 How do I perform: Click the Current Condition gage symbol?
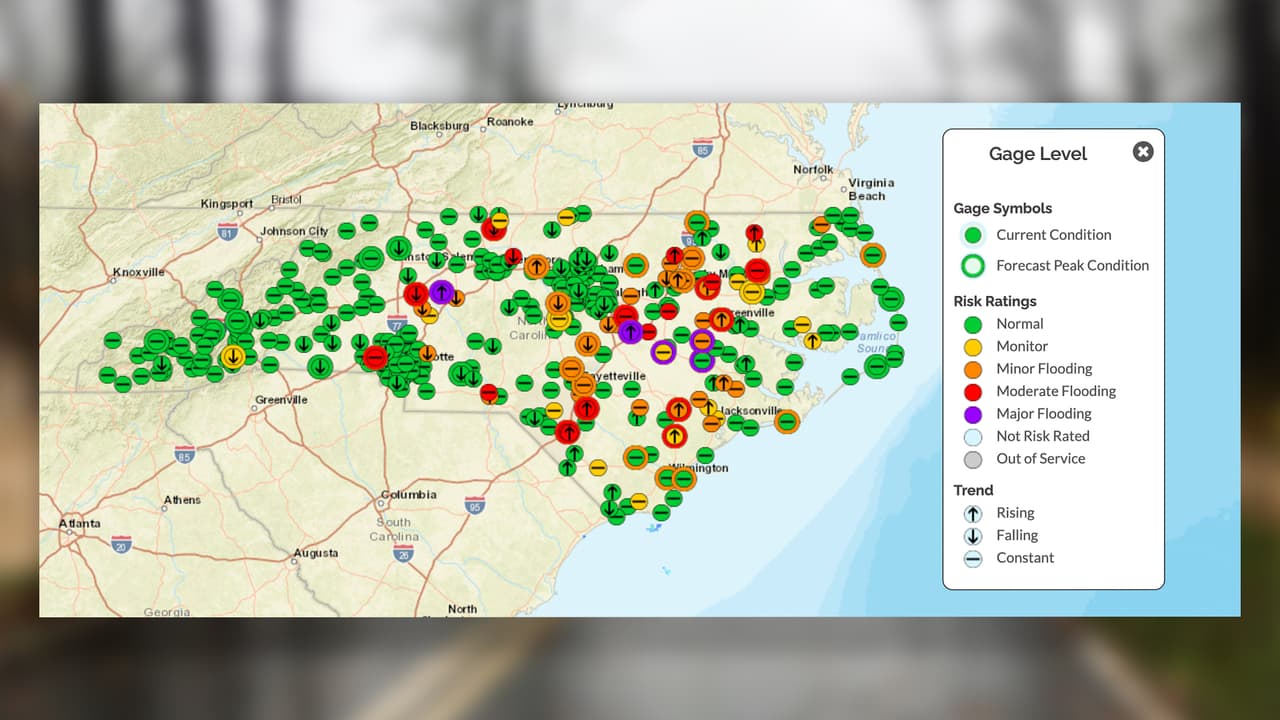(x=973, y=235)
